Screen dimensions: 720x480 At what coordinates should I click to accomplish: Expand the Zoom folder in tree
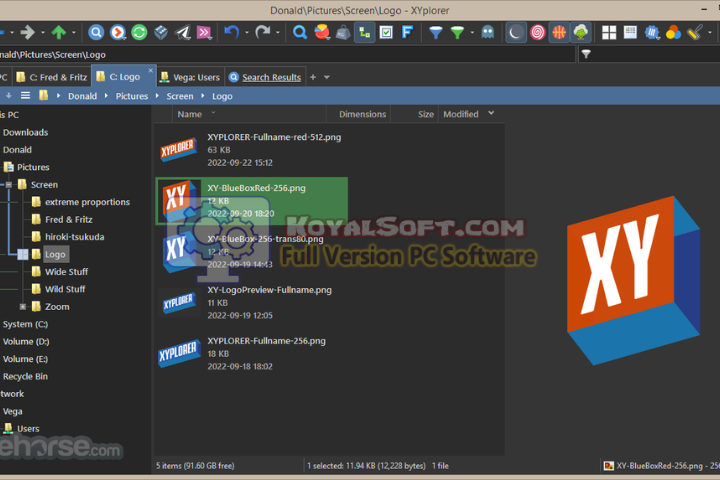click(x=22, y=306)
